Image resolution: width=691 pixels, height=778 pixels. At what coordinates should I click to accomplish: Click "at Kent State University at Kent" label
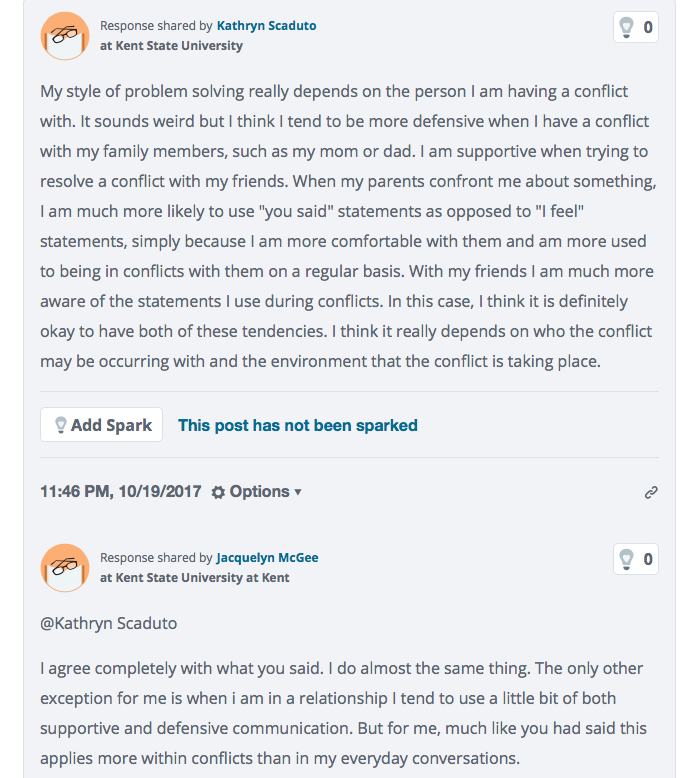click(194, 578)
